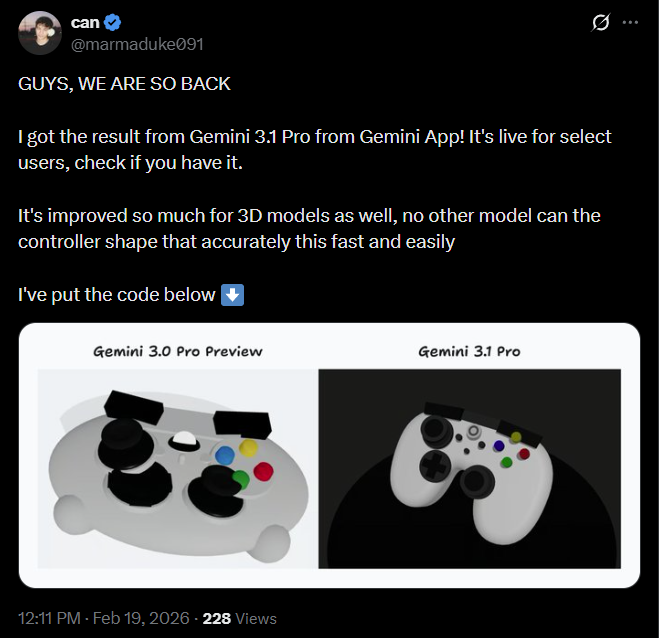
Task: Click the down arrow emoji
Action: (232, 295)
